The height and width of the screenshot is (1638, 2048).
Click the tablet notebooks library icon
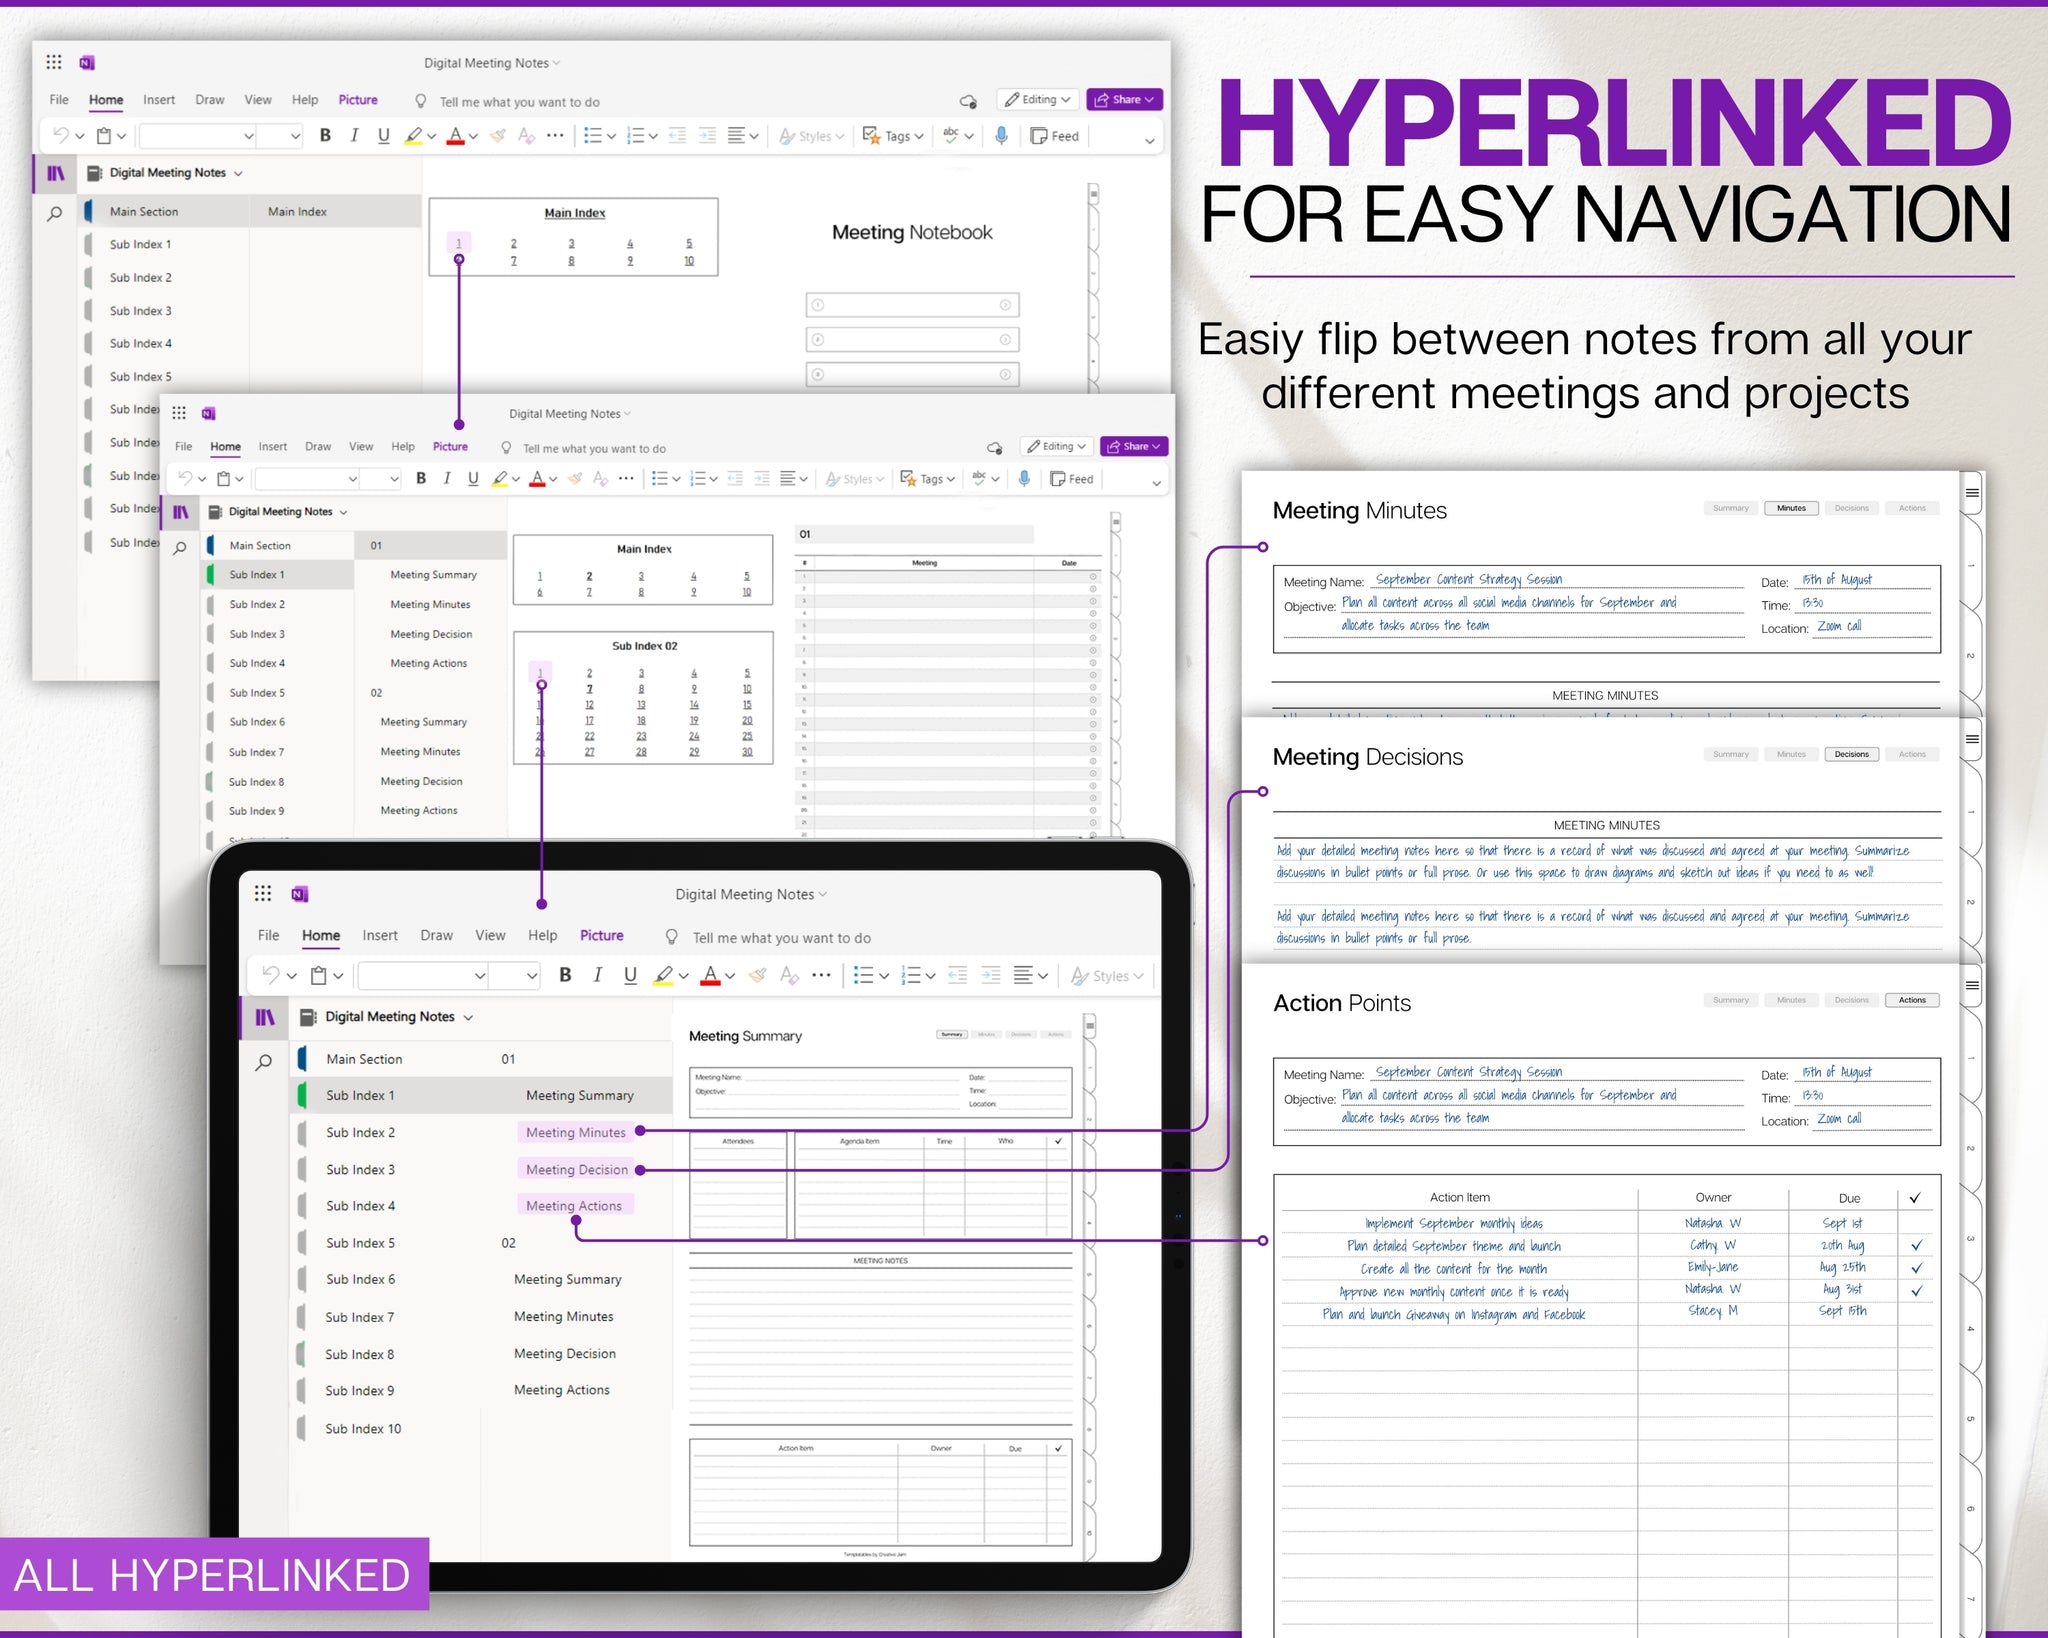click(x=265, y=1017)
